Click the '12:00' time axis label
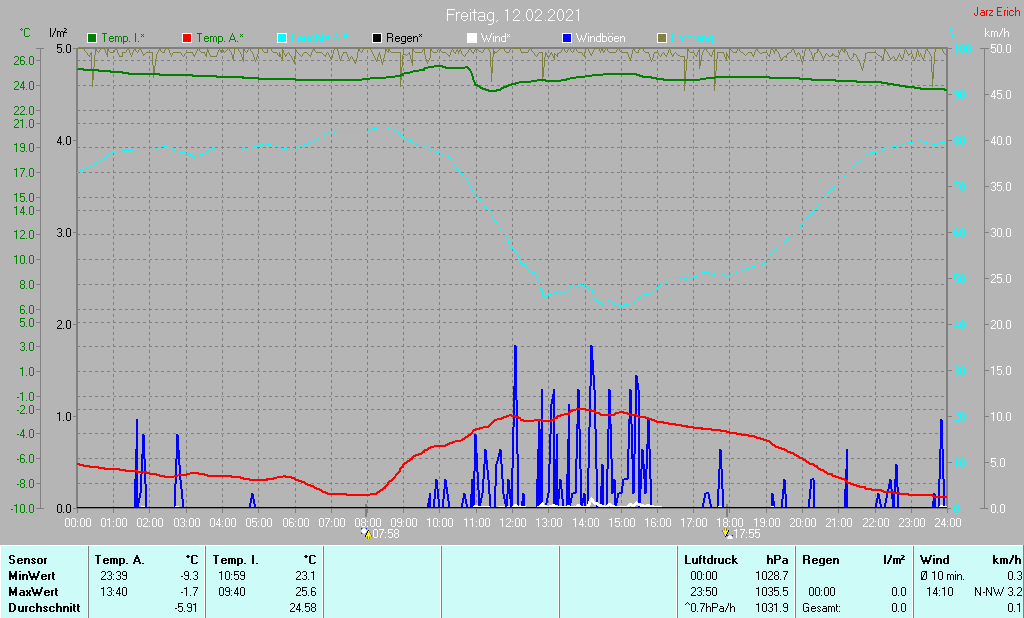This screenshot has height=618, width=1024. [x=513, y=523]
